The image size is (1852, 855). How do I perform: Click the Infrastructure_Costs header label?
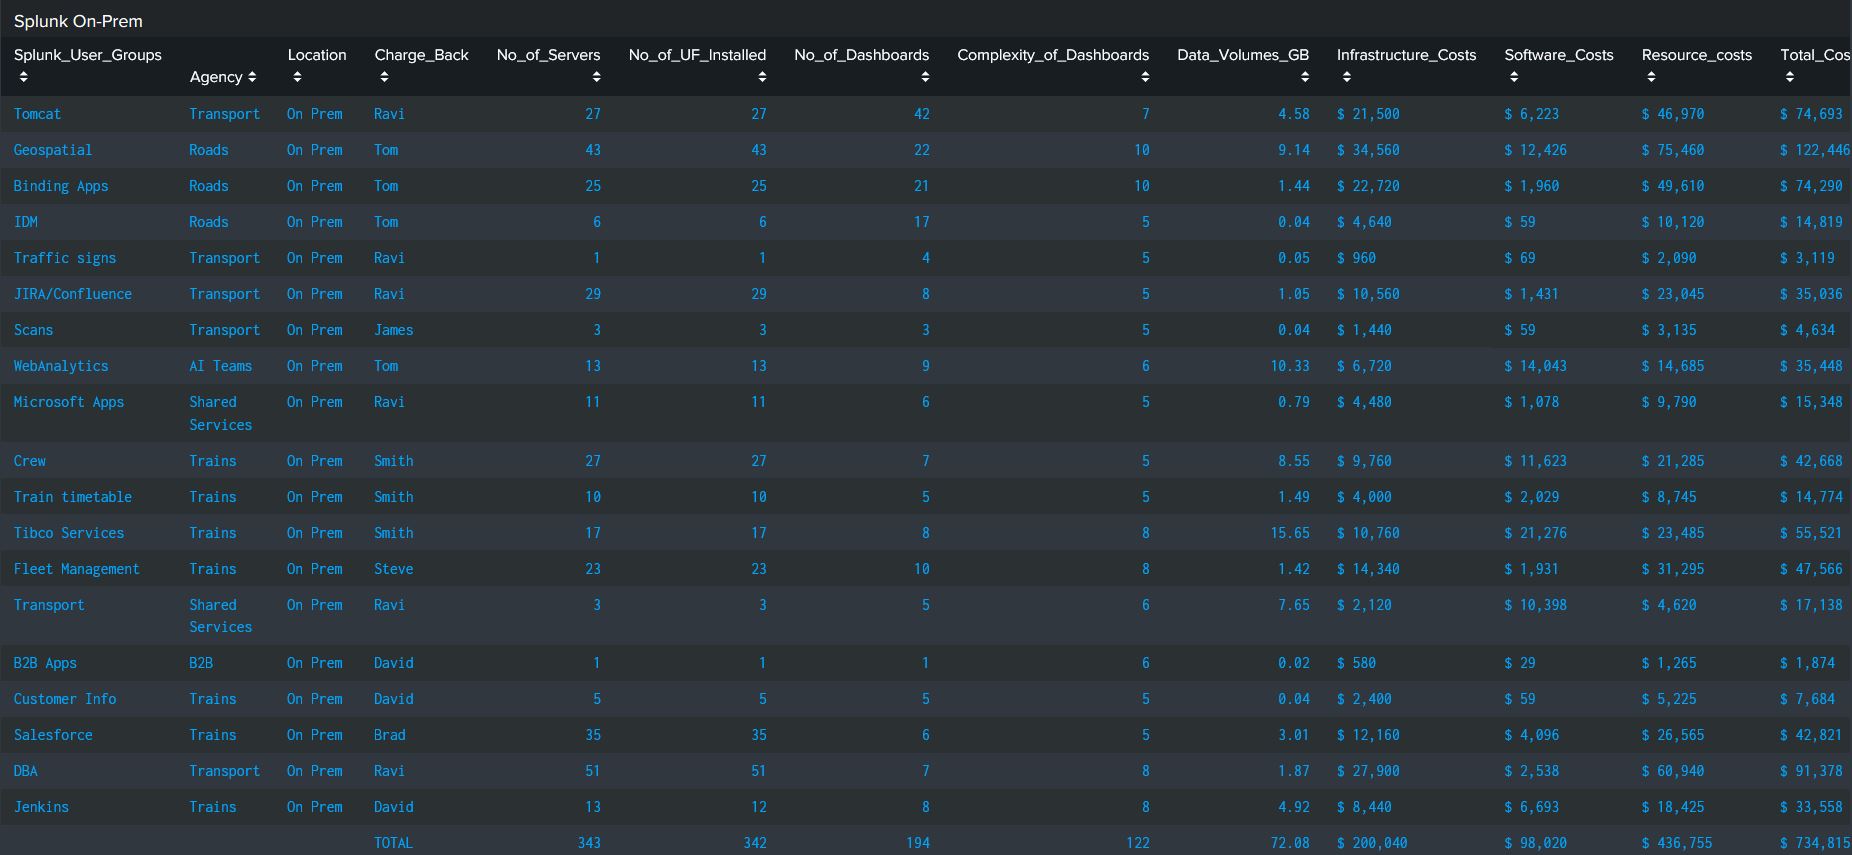point(1406,55)
